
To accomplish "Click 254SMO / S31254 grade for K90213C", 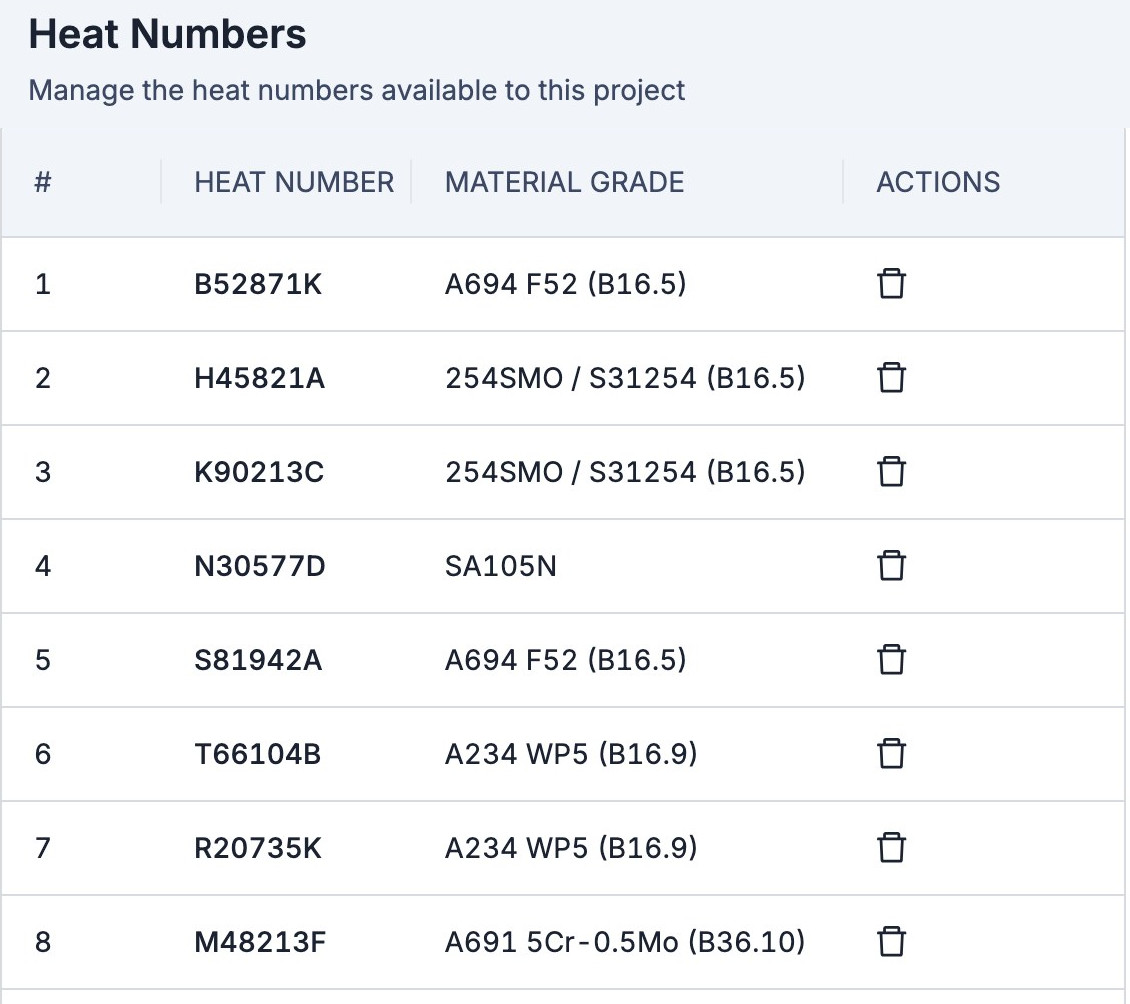I will coord(625,472).
